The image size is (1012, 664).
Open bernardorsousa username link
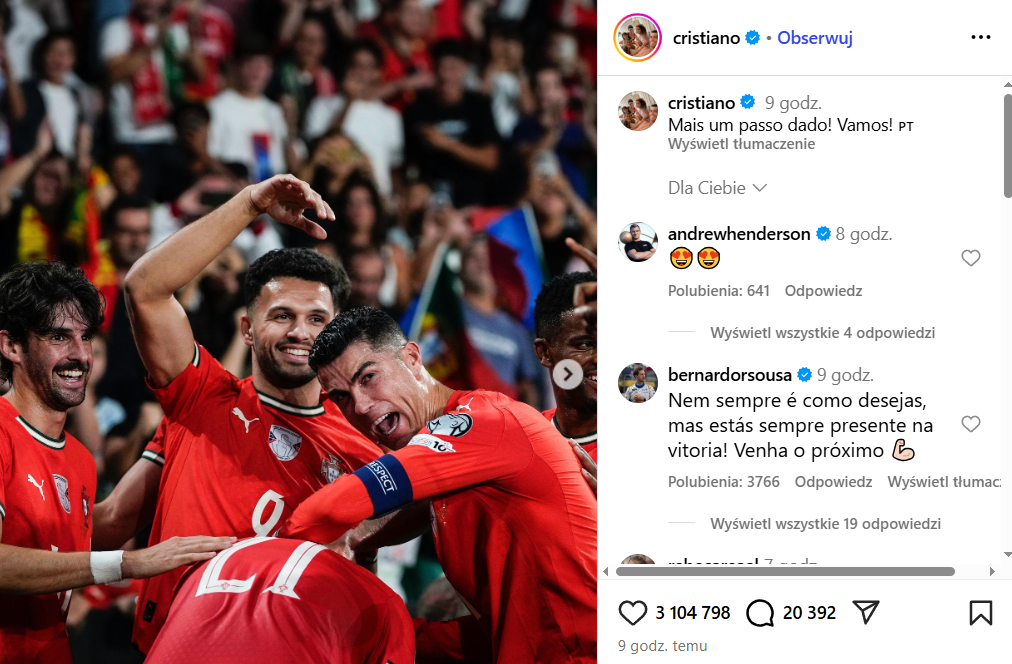[729, 375]
